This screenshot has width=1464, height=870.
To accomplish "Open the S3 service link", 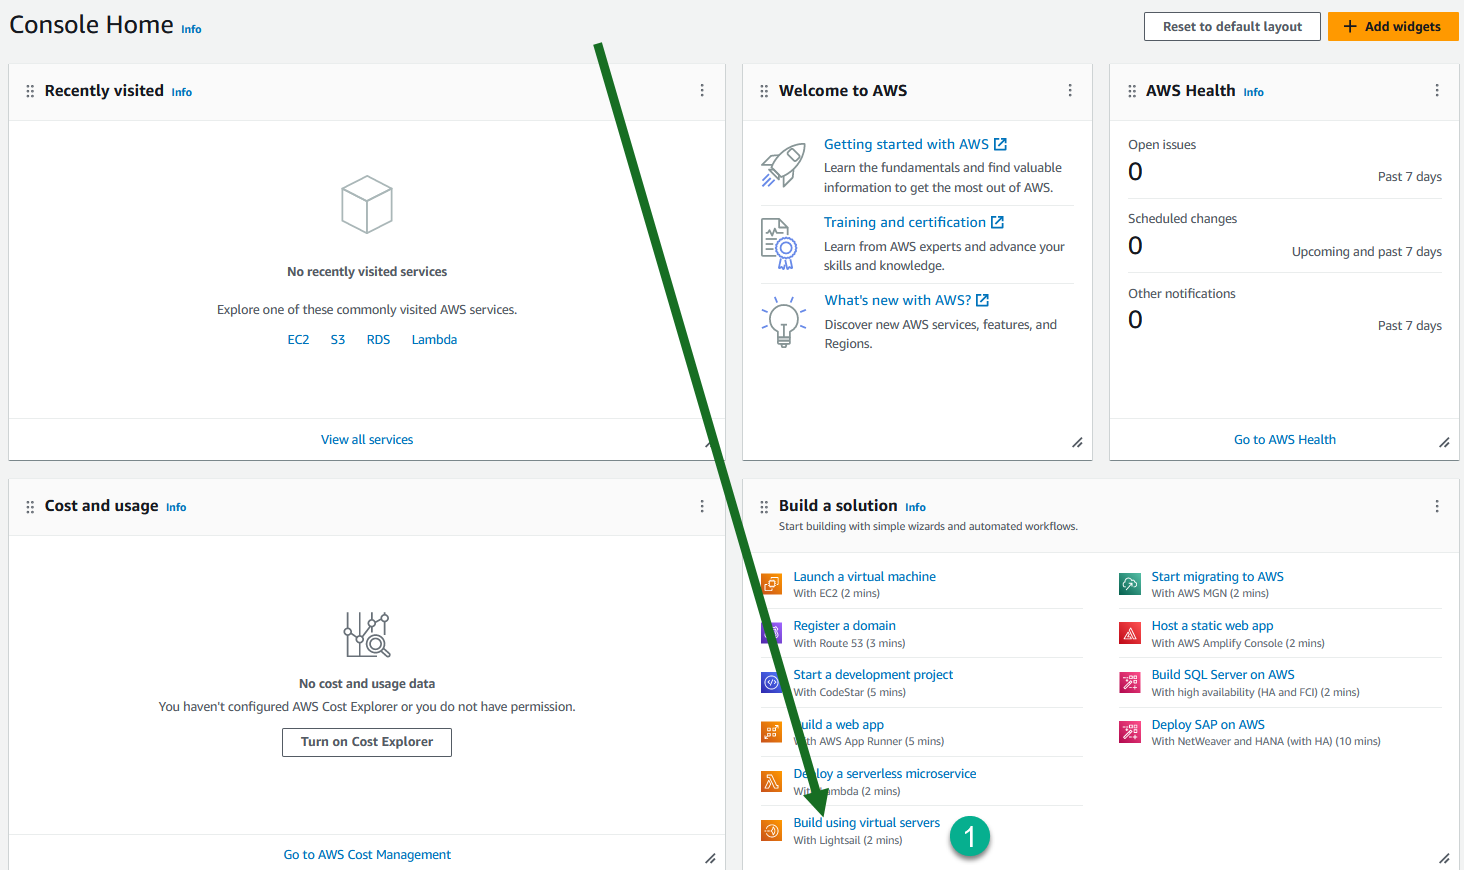I will tap(338, 340).
